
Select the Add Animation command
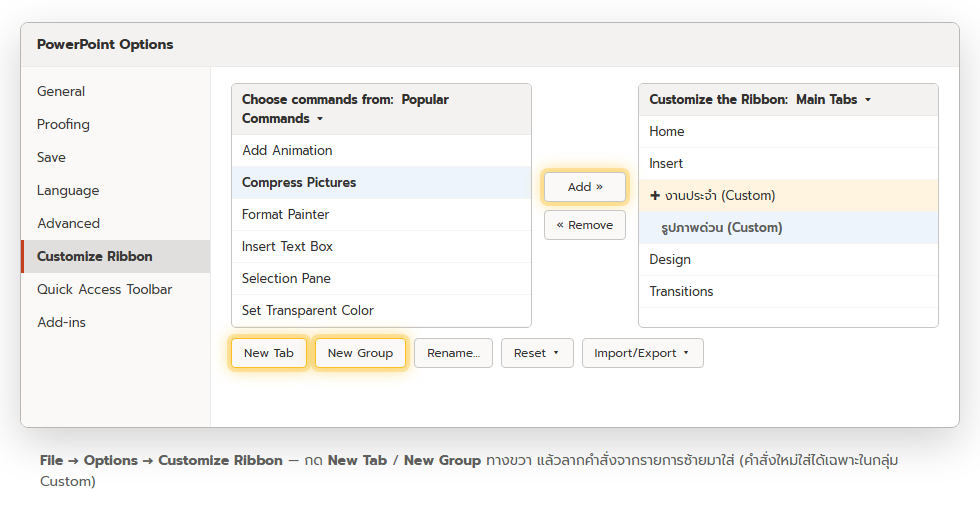tap(381, 151)
